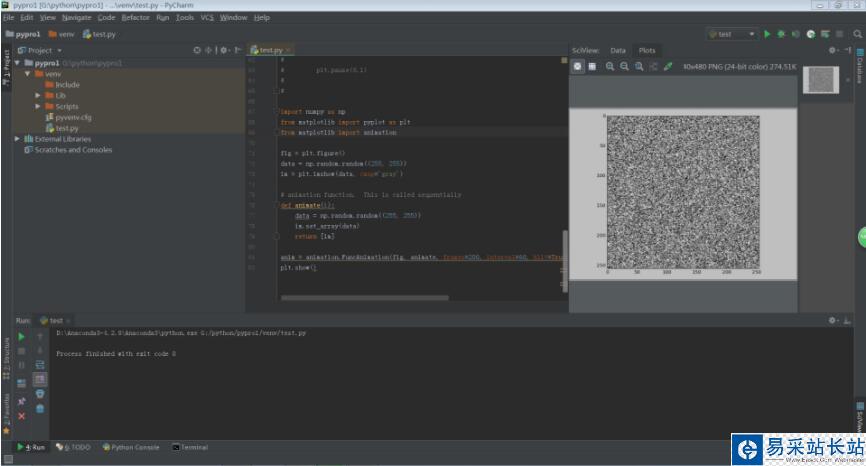This screenshot has width=866, height=466.
Task: Open the File menu
Action: coord(8,18)
